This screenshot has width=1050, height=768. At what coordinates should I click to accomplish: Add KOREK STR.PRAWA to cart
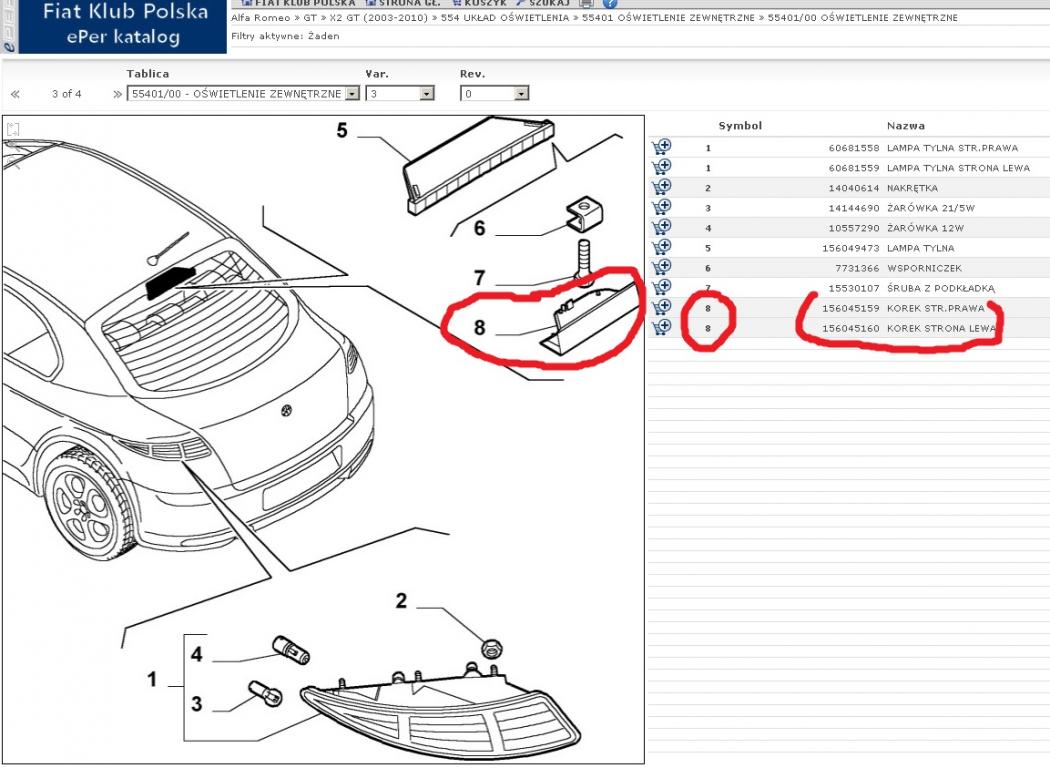click(x=661, y=307)
